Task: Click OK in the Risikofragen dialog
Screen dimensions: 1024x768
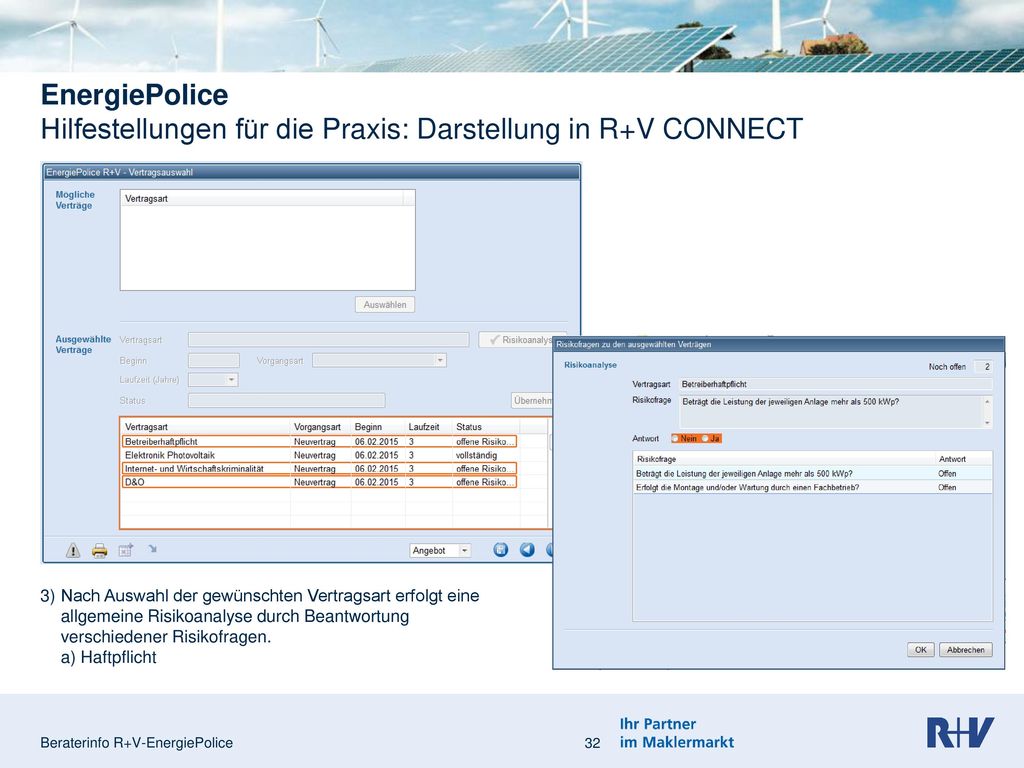Action: (921, 650)
